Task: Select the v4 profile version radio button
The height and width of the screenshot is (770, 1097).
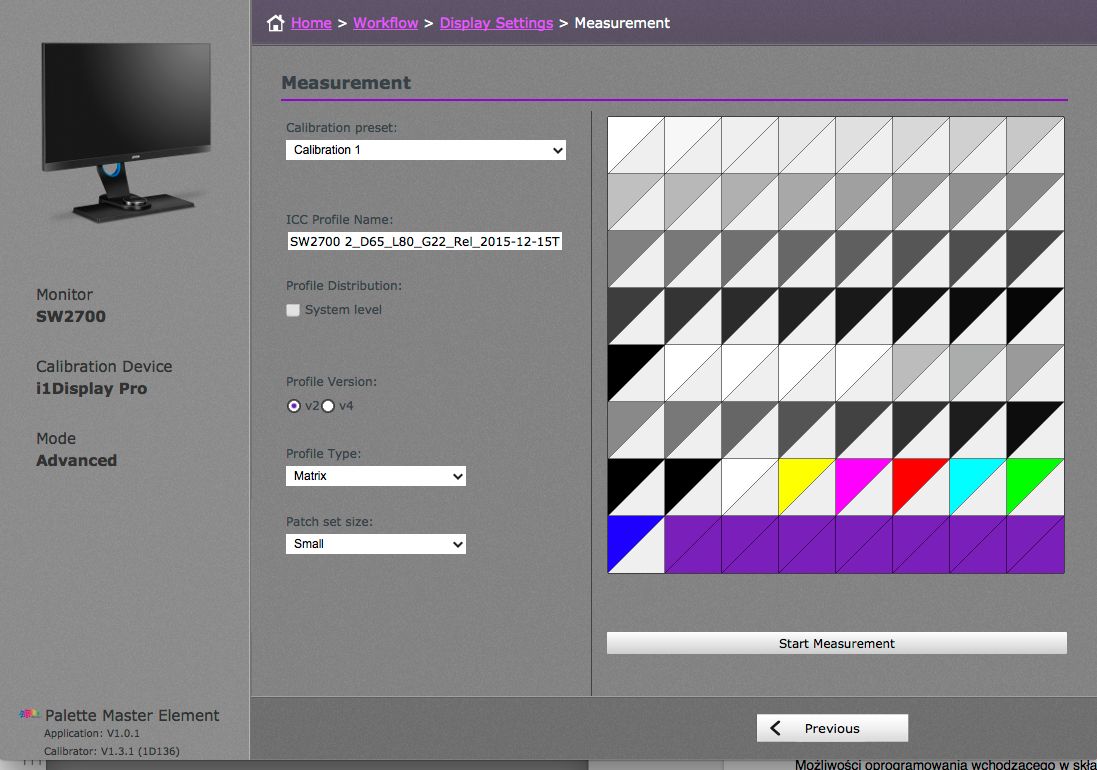Action: pos(327,406)
